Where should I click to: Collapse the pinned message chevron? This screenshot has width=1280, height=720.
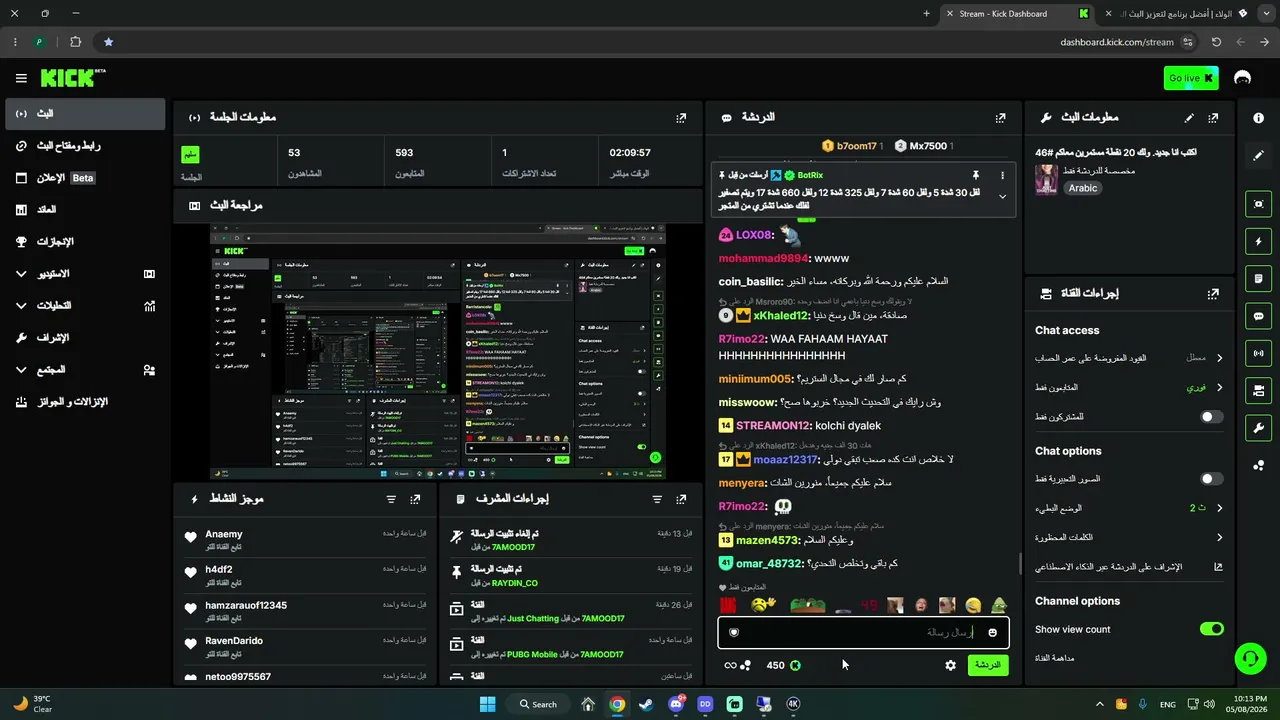1002,196
